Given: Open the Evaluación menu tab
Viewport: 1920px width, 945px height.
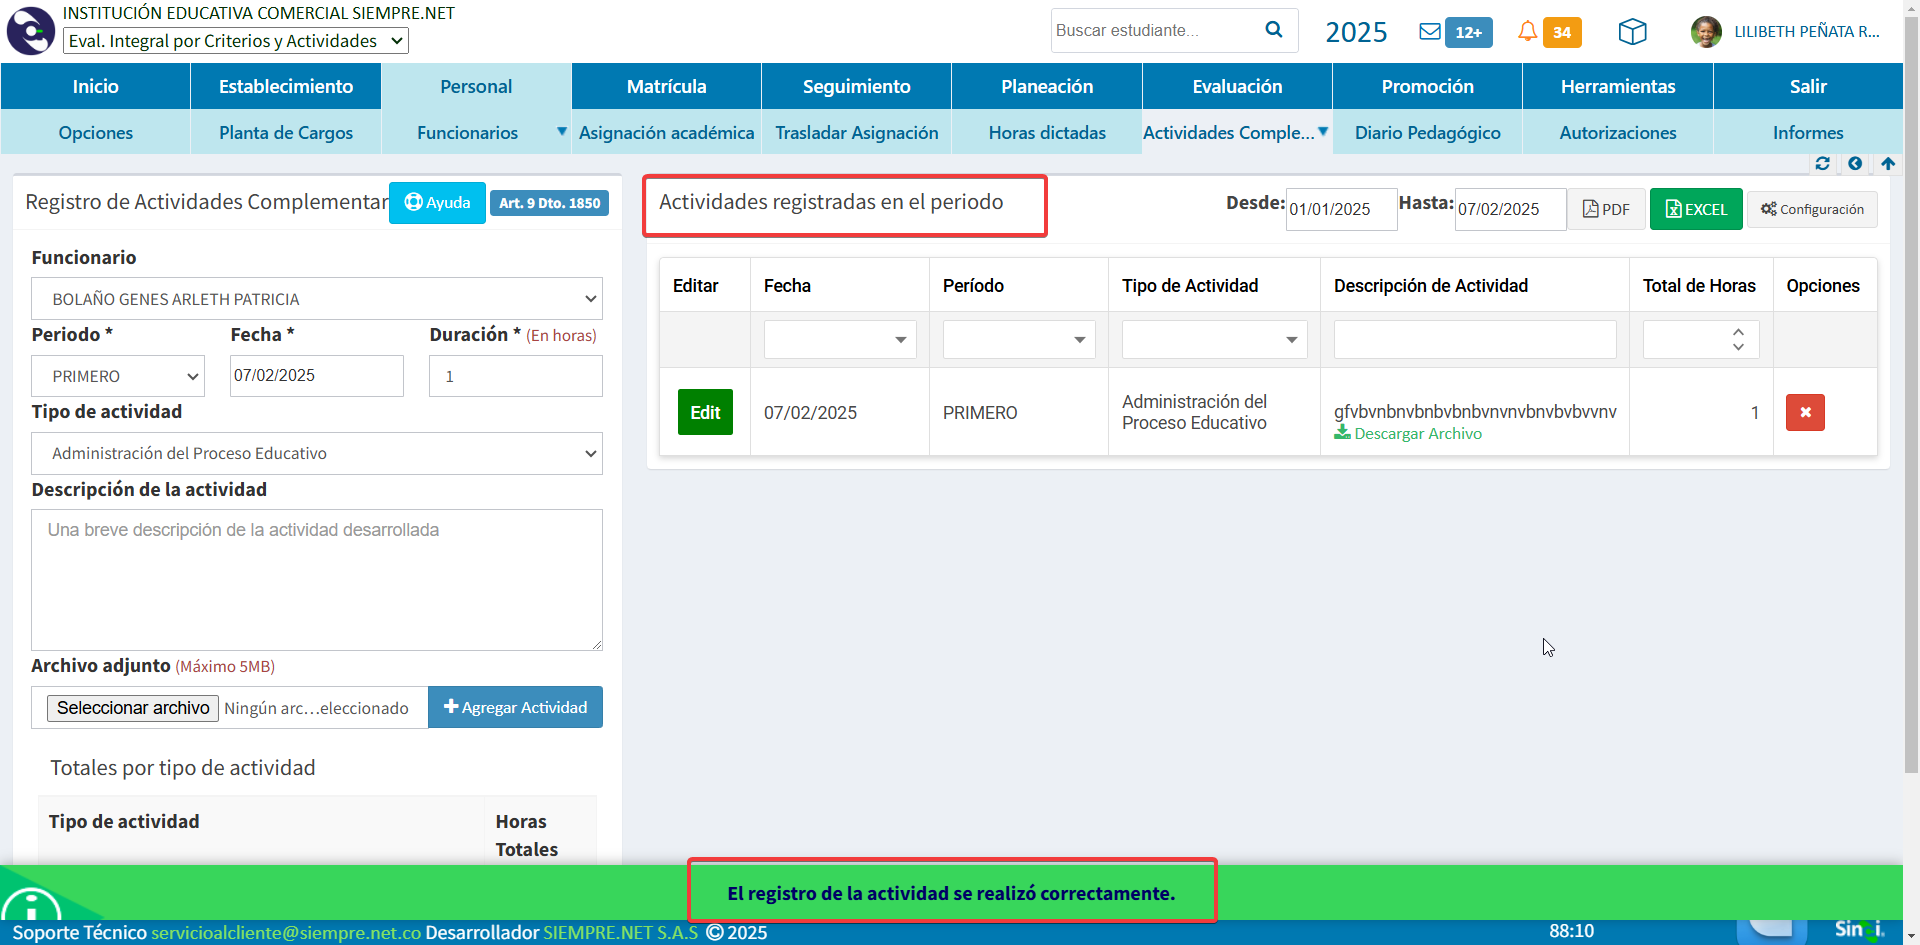Looking at the screenshot, I should 1236,87.
